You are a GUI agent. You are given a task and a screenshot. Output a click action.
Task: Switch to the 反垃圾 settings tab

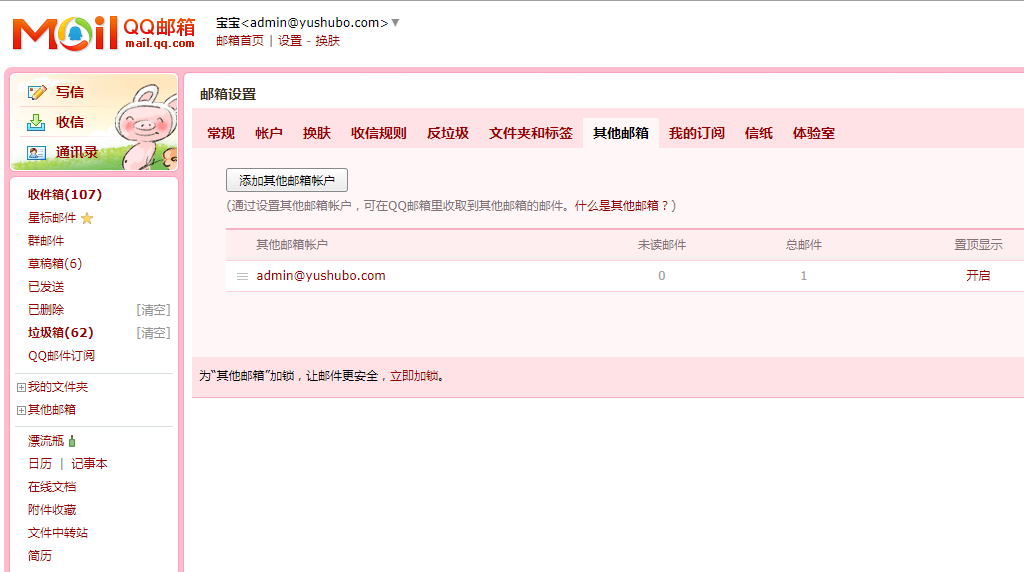447,133
